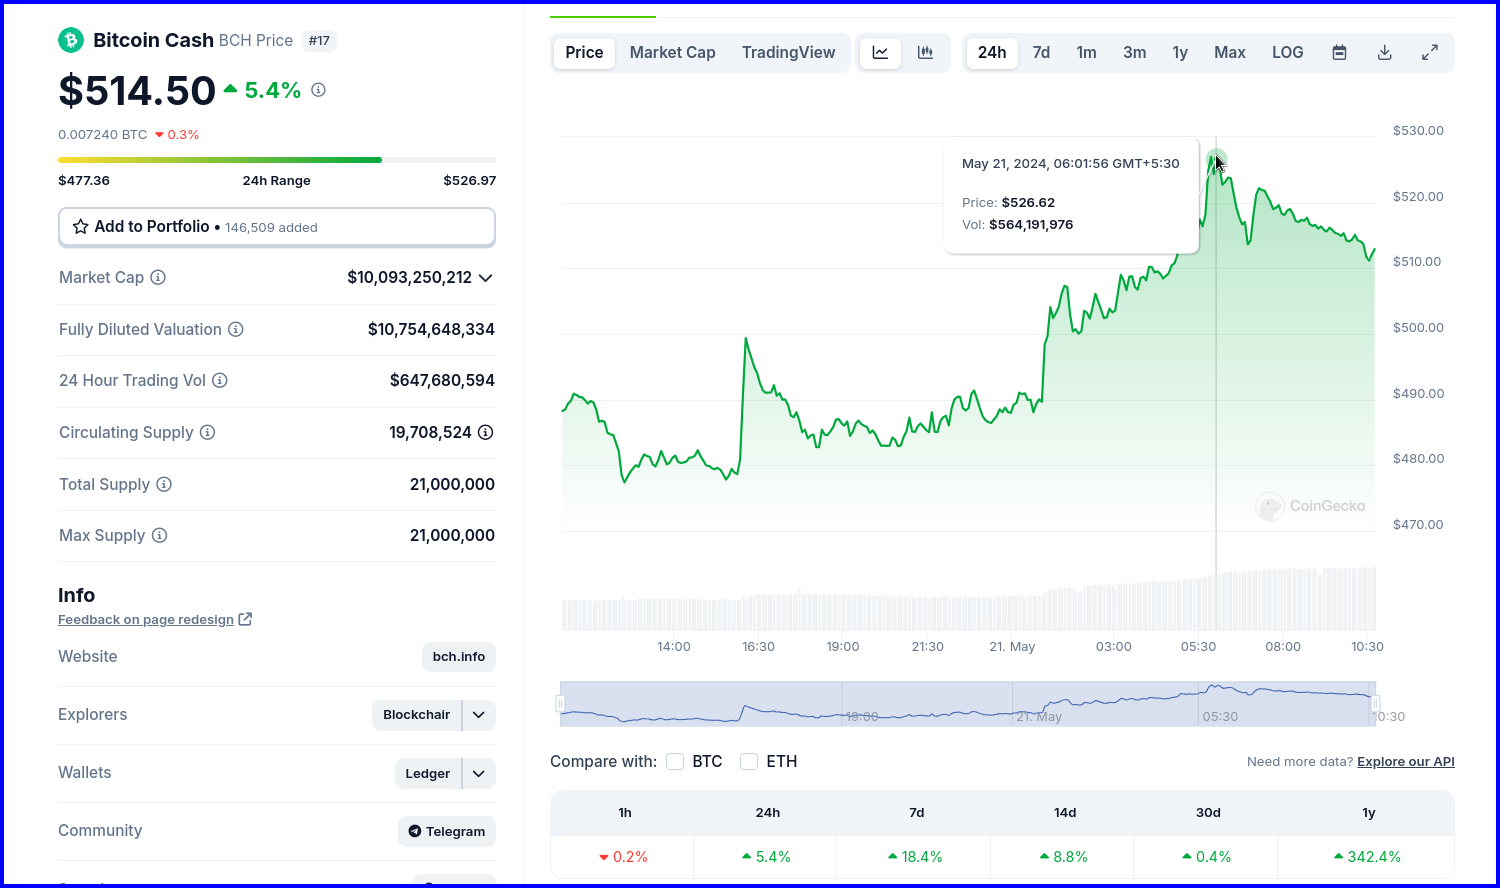Select the 7d time range

1041,53
